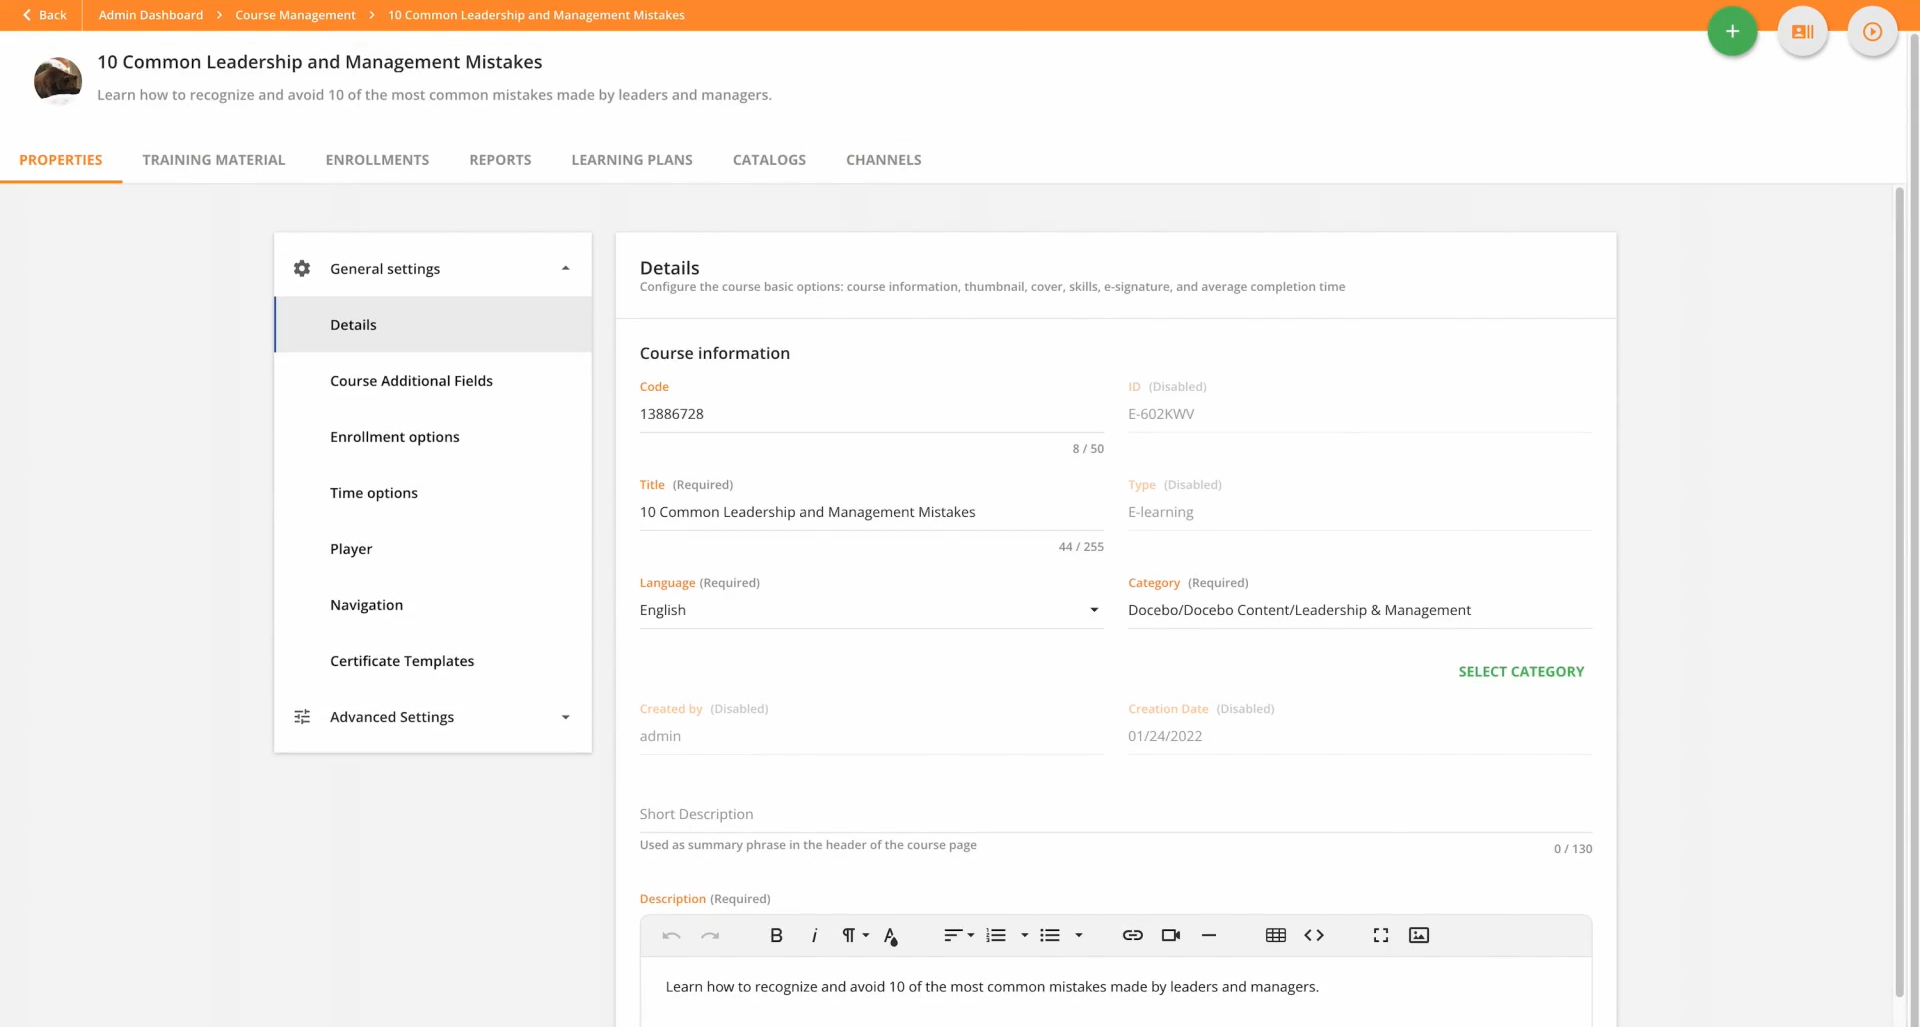
Task: Apply bold formatting in the description editor
Action: [x=776, y=935]
